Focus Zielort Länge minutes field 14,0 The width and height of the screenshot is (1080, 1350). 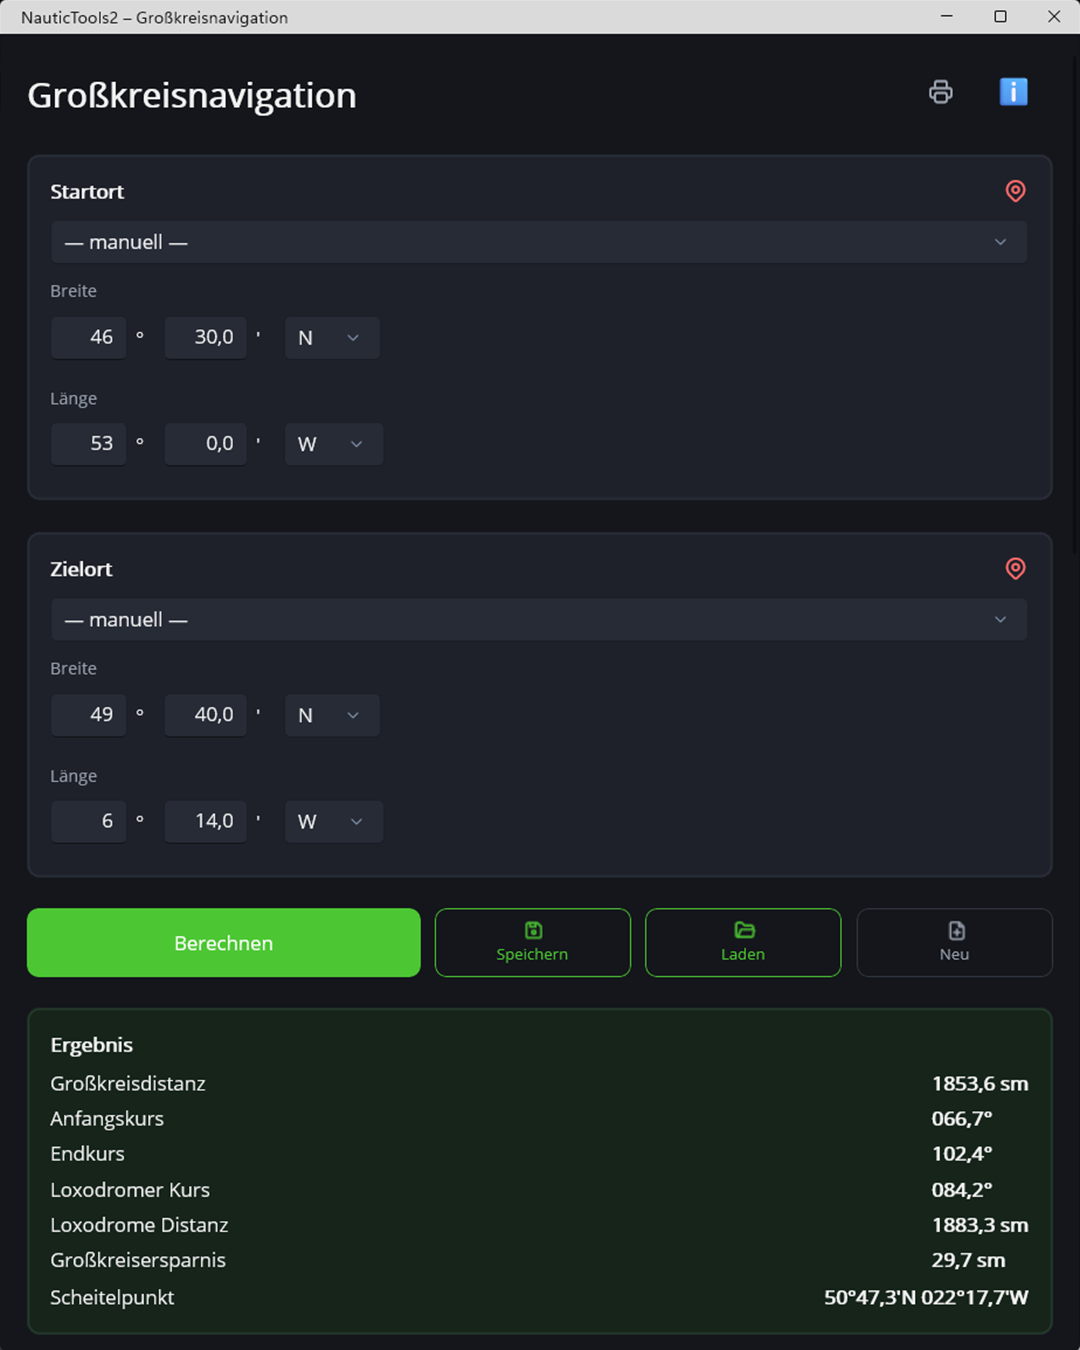coord(206,821)
